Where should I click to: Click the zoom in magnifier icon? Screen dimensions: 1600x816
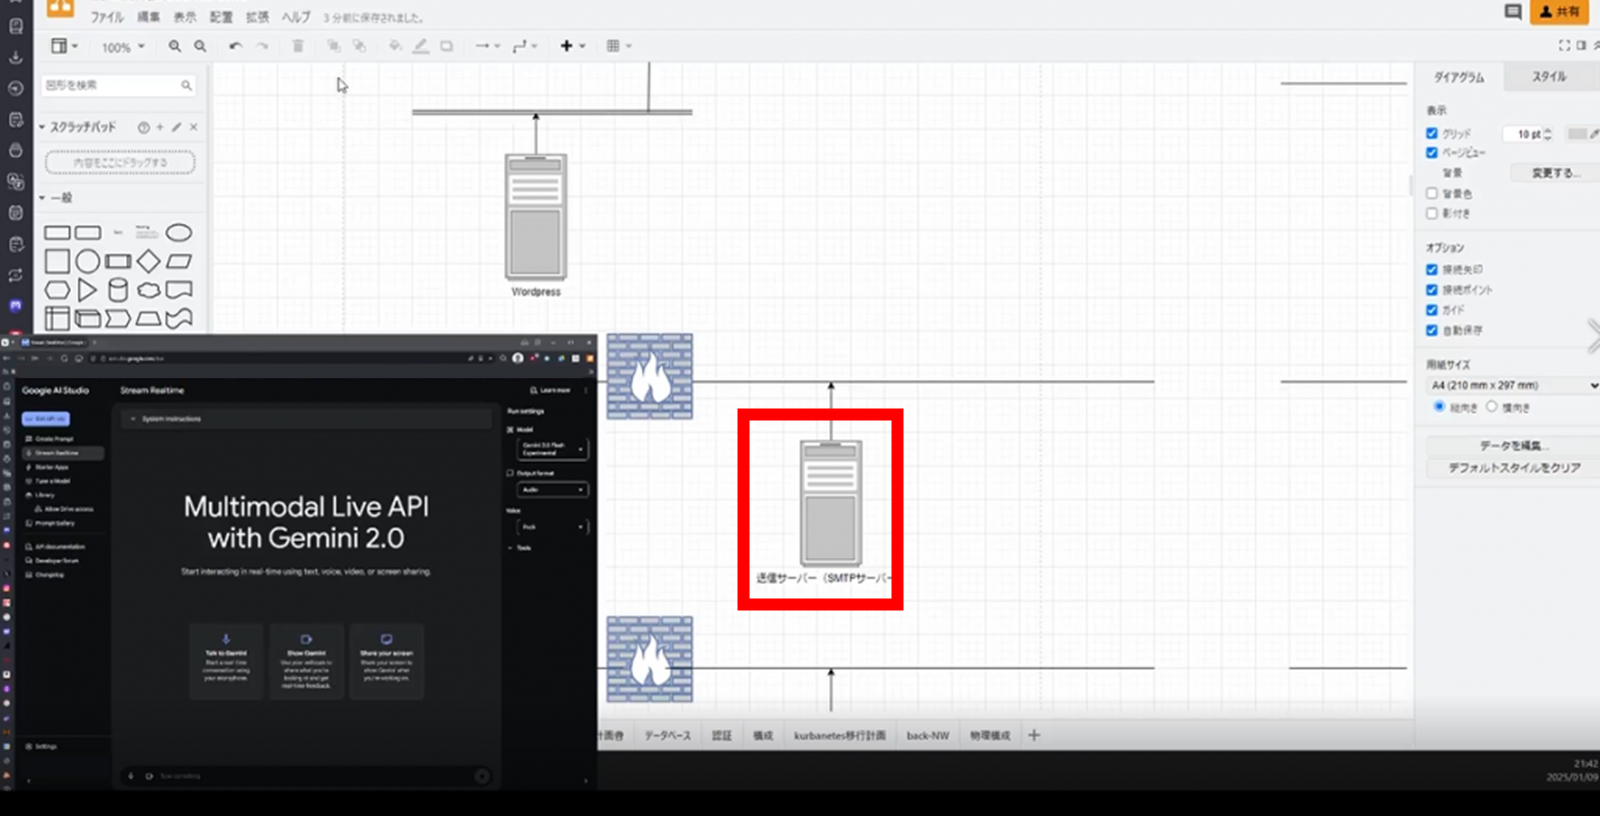tap(175, 46)
